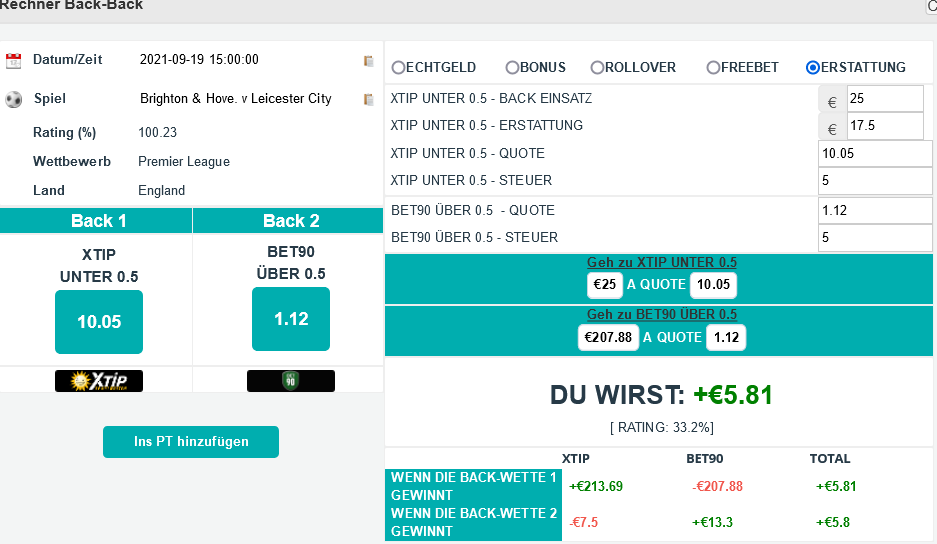937x544 pixels.
Task: Select the ERSTATTUNG radio option
Action: (x=812, y=68)
